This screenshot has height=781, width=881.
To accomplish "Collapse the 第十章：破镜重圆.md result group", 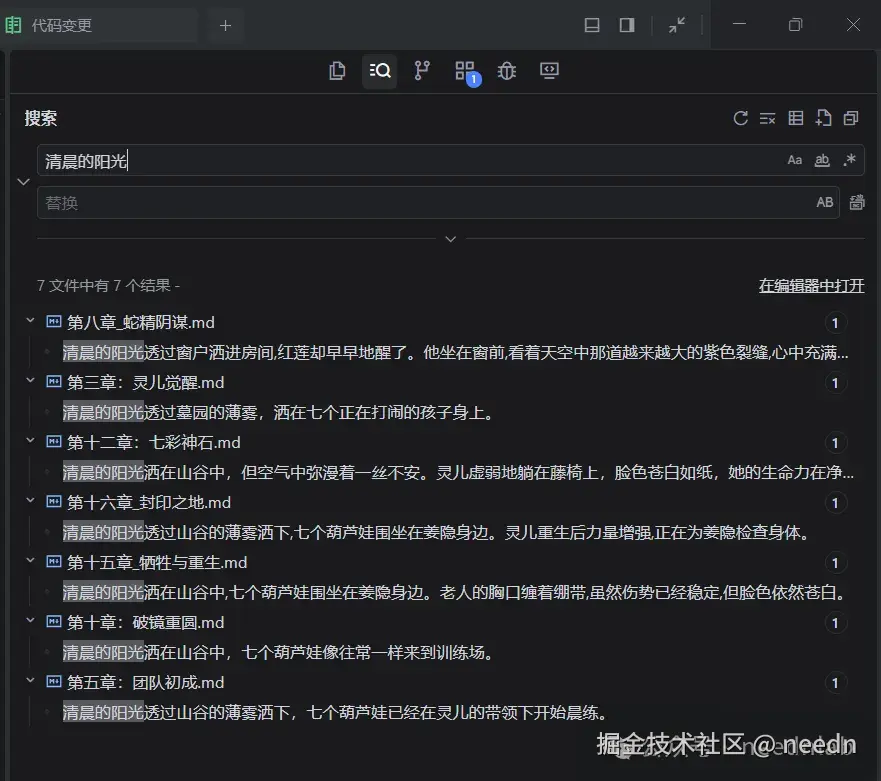I will (x=30, y=621).
